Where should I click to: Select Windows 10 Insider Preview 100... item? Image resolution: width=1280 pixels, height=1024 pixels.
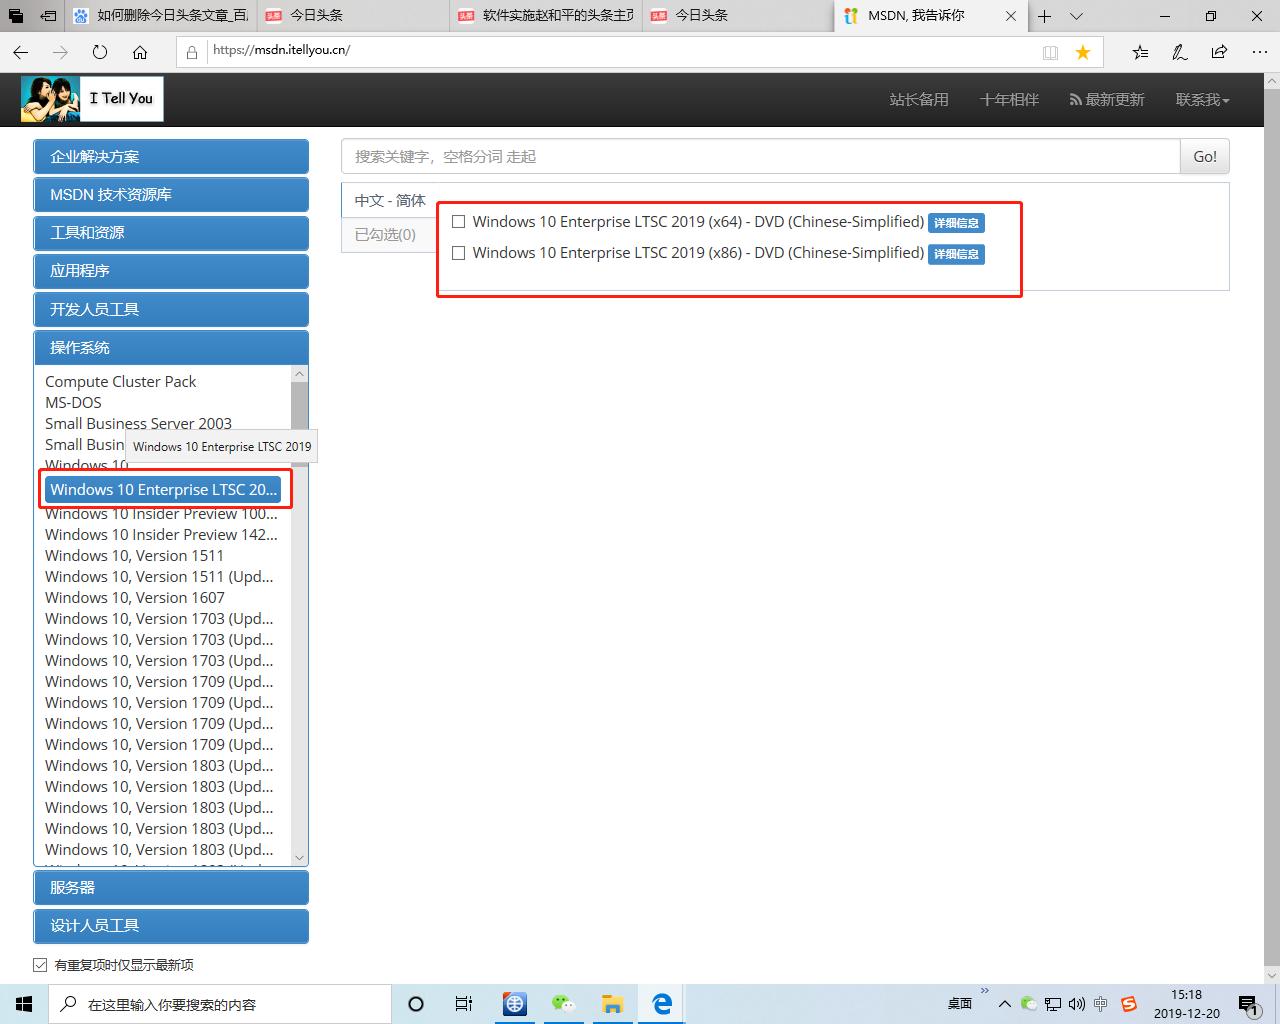pos(162,514)
